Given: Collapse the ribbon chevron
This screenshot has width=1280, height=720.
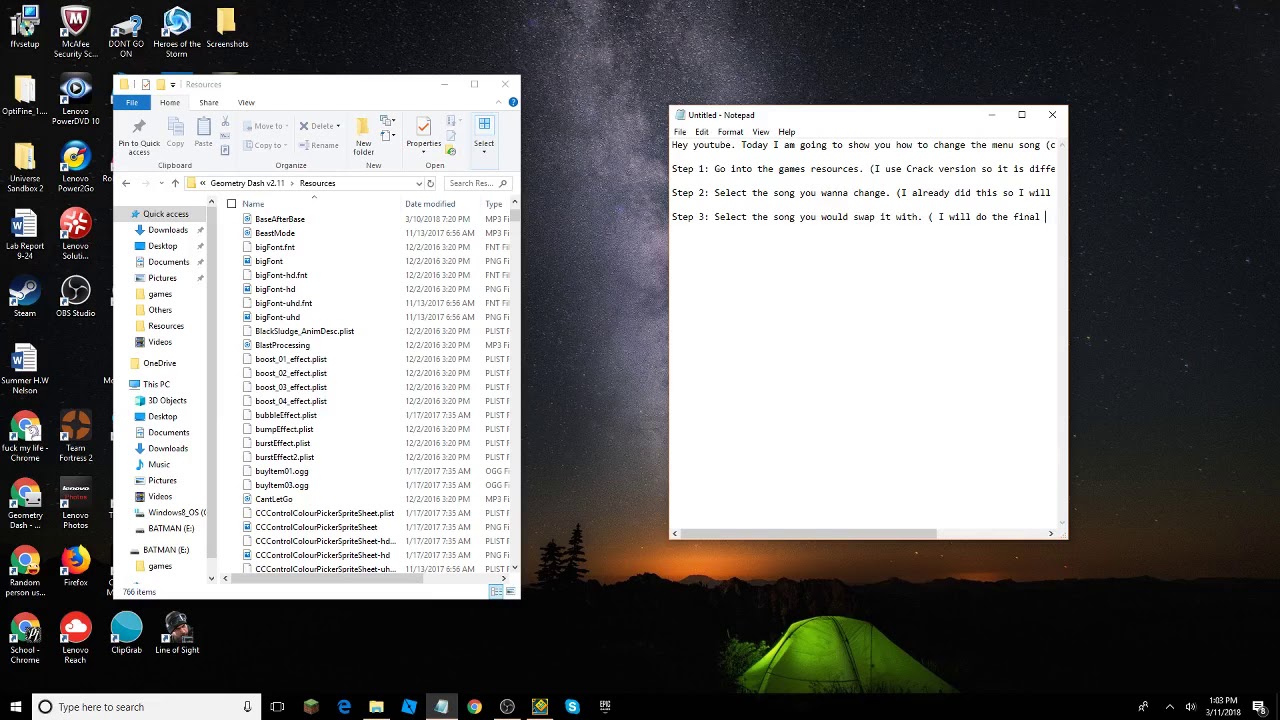Looking at the screenshot, I should coord(499,102).
